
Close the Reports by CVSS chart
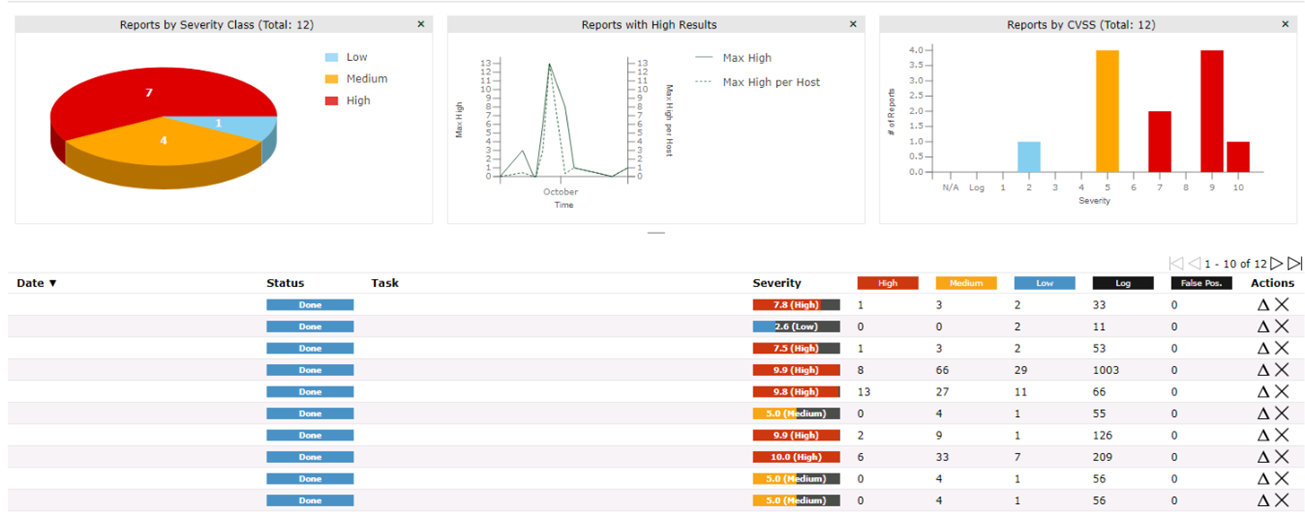pos(1285,24)
